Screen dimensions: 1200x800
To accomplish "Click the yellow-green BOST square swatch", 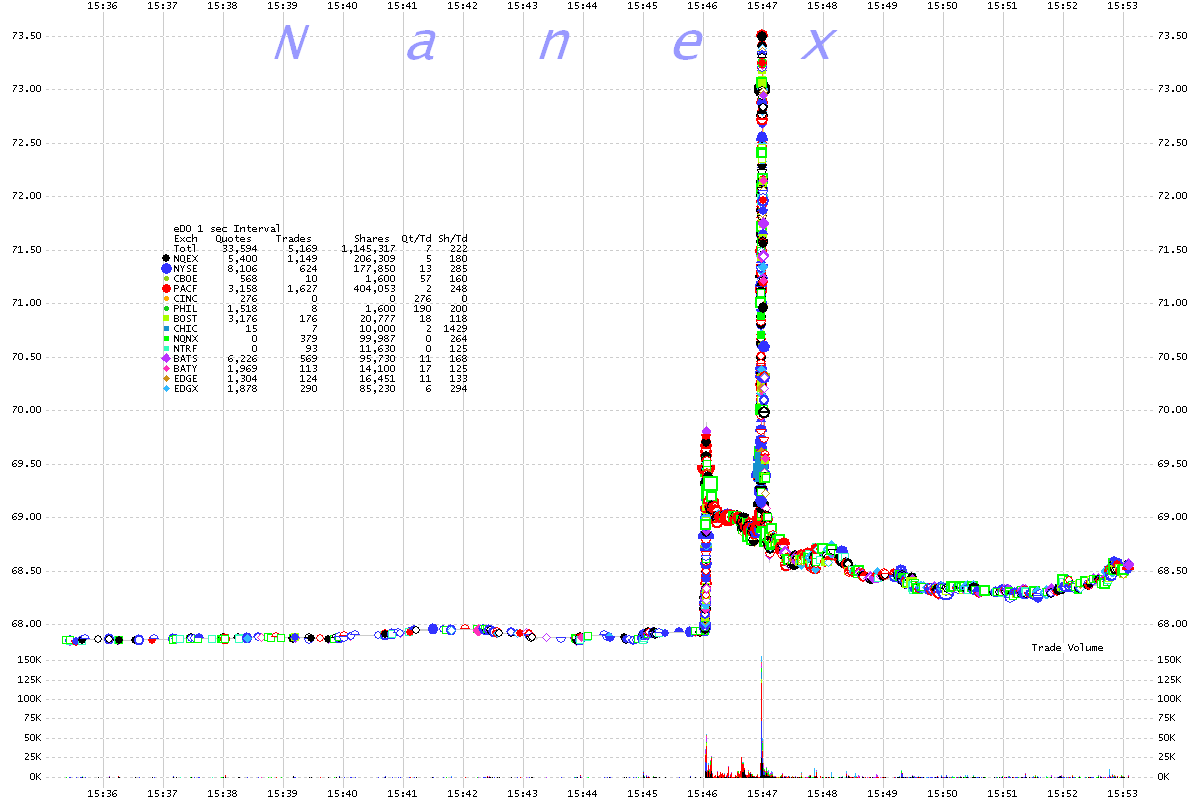I will pos(166,318).
